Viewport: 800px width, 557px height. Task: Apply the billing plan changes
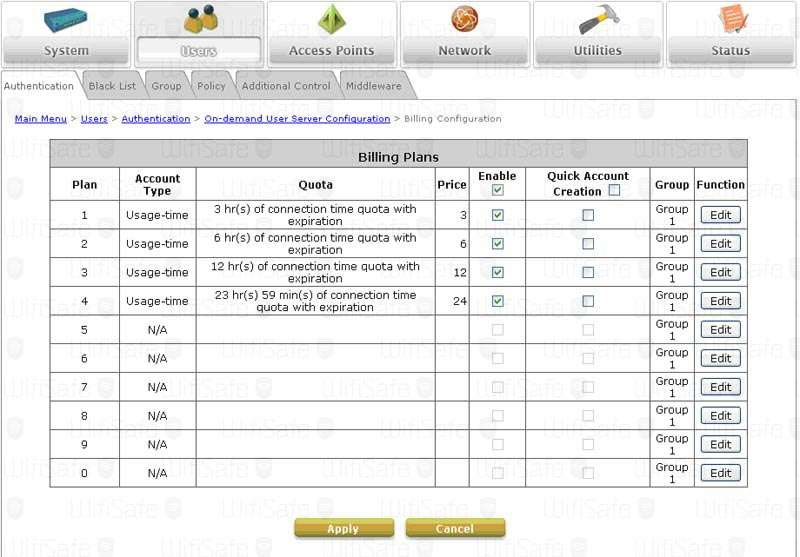point(344,528)
